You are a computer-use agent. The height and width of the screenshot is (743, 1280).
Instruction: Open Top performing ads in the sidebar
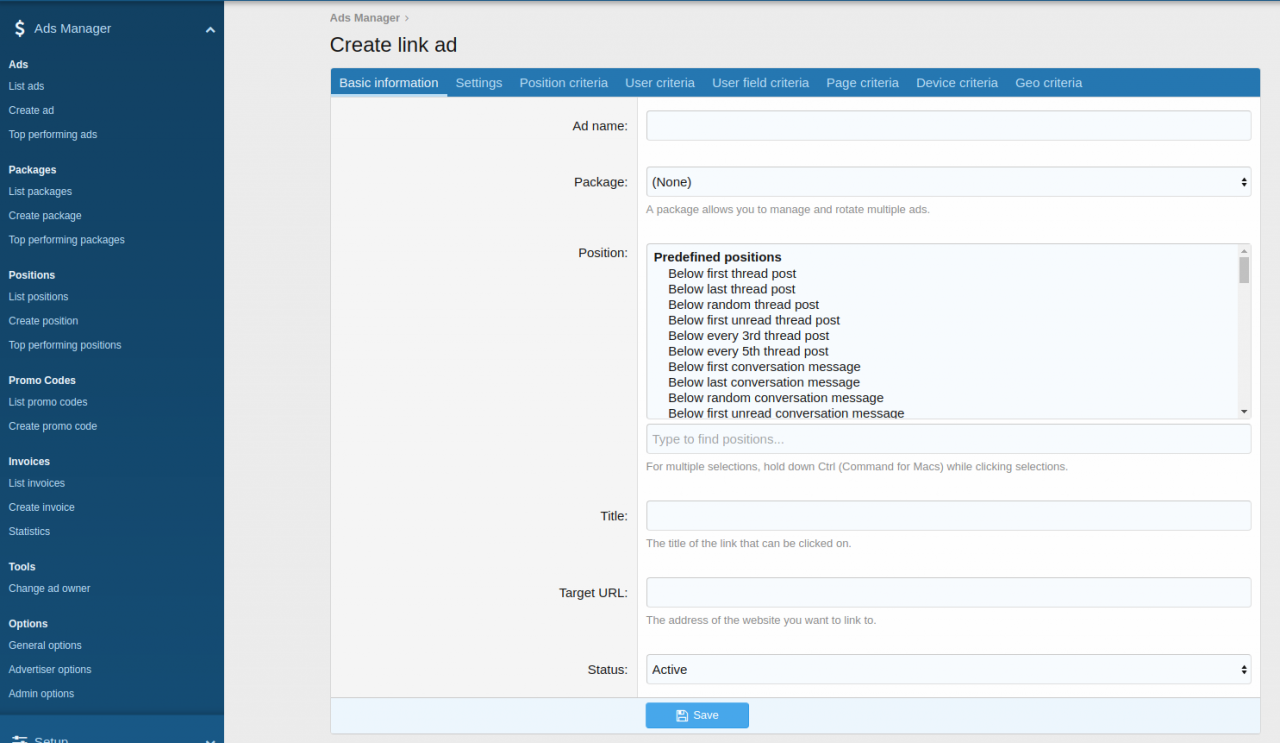tap(51, 134)
